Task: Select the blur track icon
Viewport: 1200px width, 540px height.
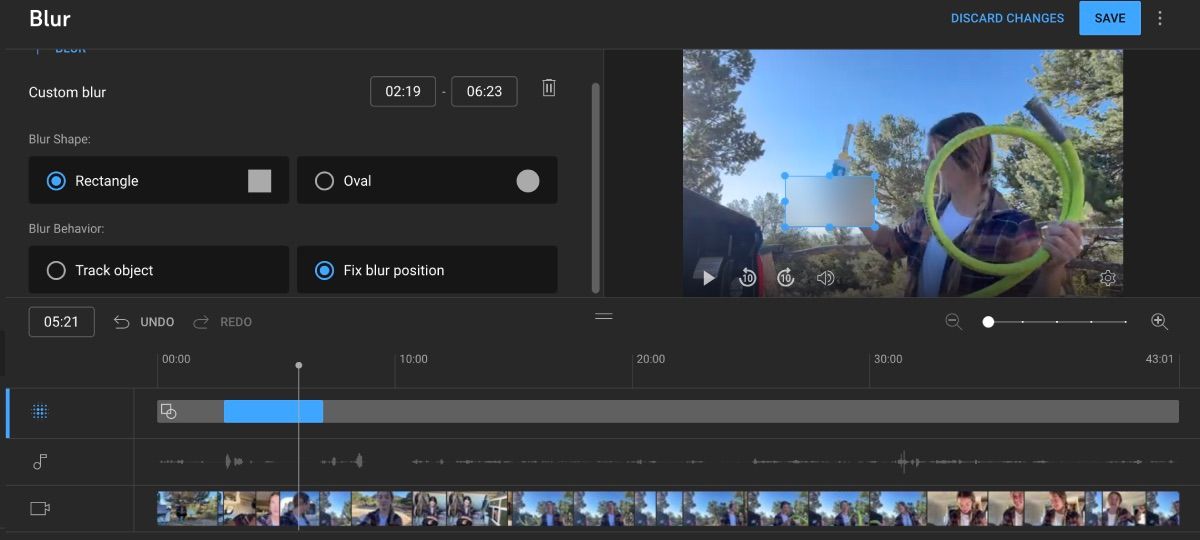Action: coord(40,412)
